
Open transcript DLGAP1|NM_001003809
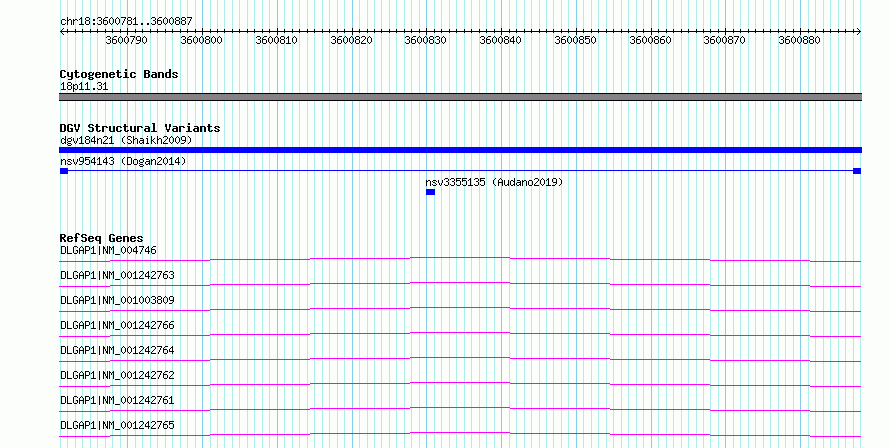[x=117, y=300]
